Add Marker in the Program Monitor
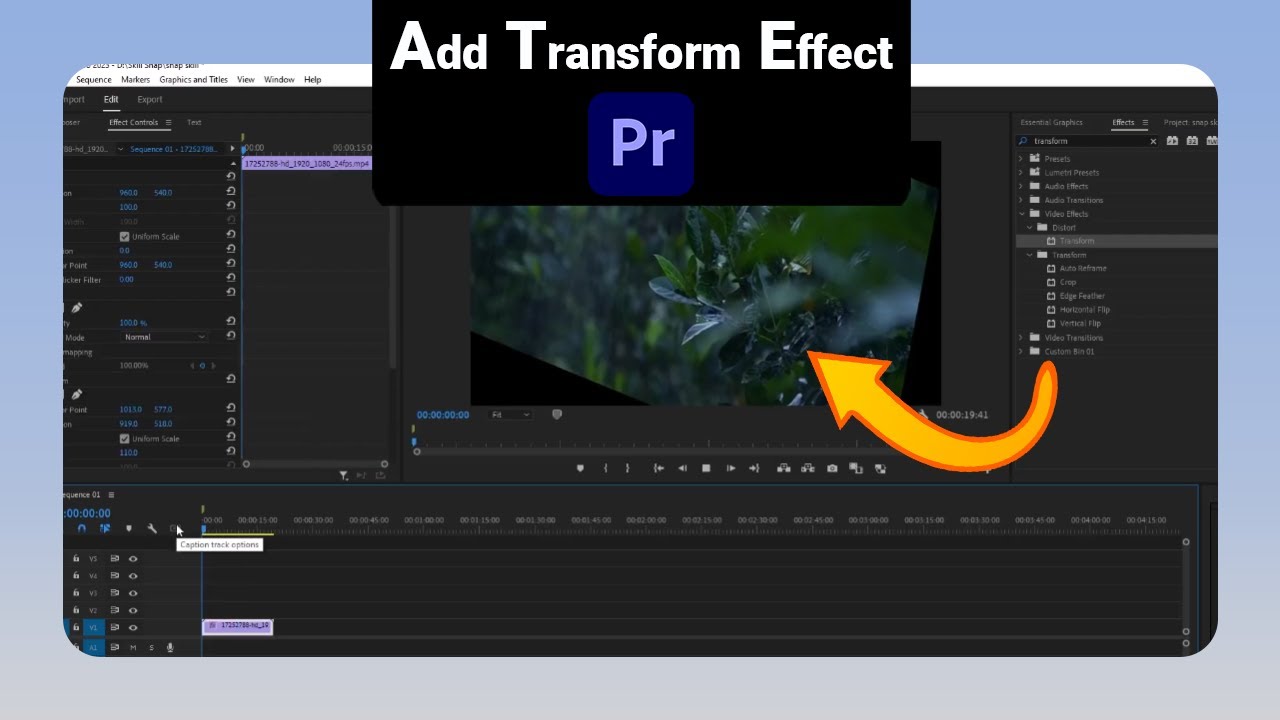 point(580,468)
